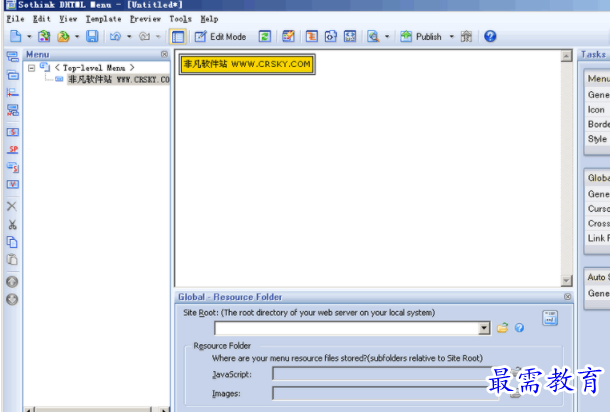Browse for Site Root folder icon
The width and height of the screenshot is (610, 412).
[502, 328]
